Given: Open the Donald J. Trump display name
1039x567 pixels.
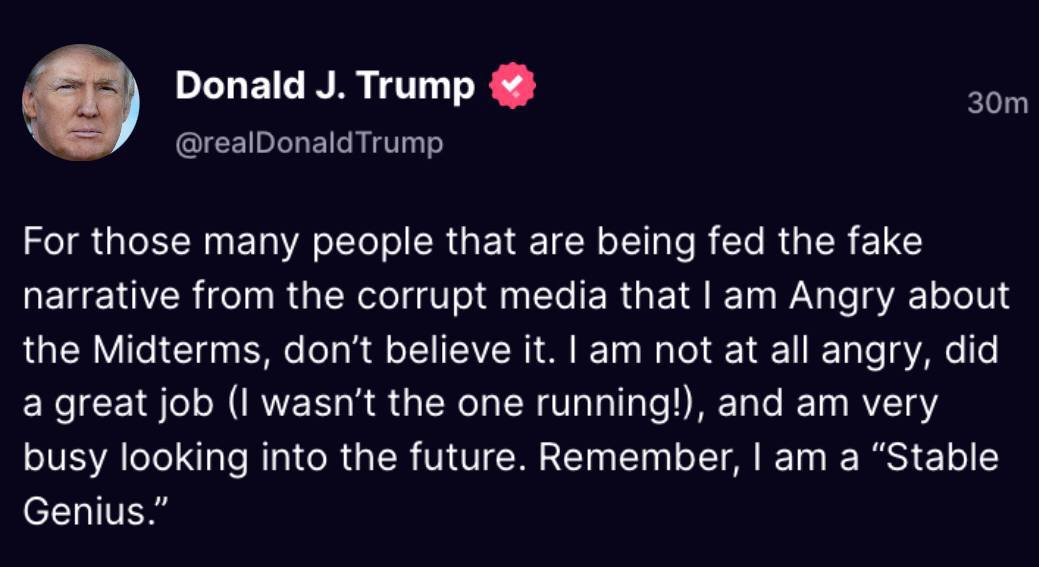Looking at the screenshot, I should coord(325,88).
